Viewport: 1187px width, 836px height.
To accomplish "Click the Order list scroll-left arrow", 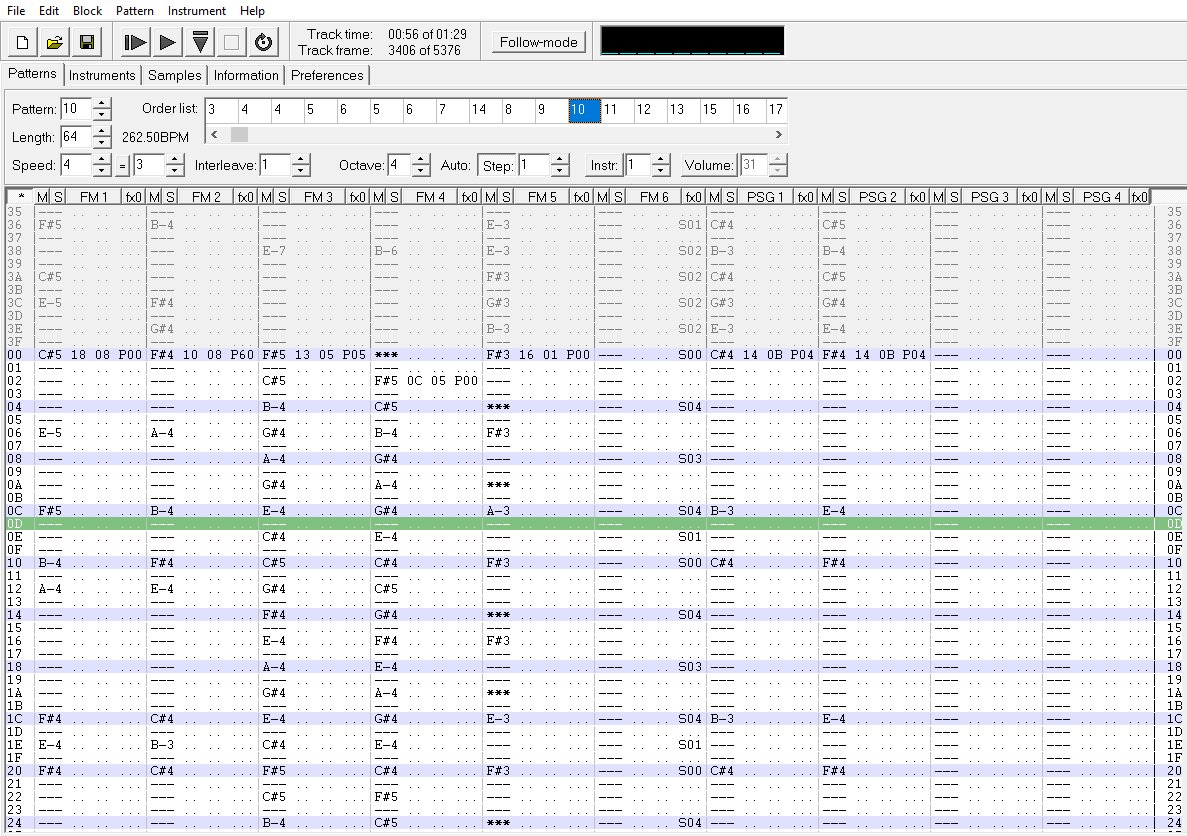I will pyautogui.click(x=214, y=135).
